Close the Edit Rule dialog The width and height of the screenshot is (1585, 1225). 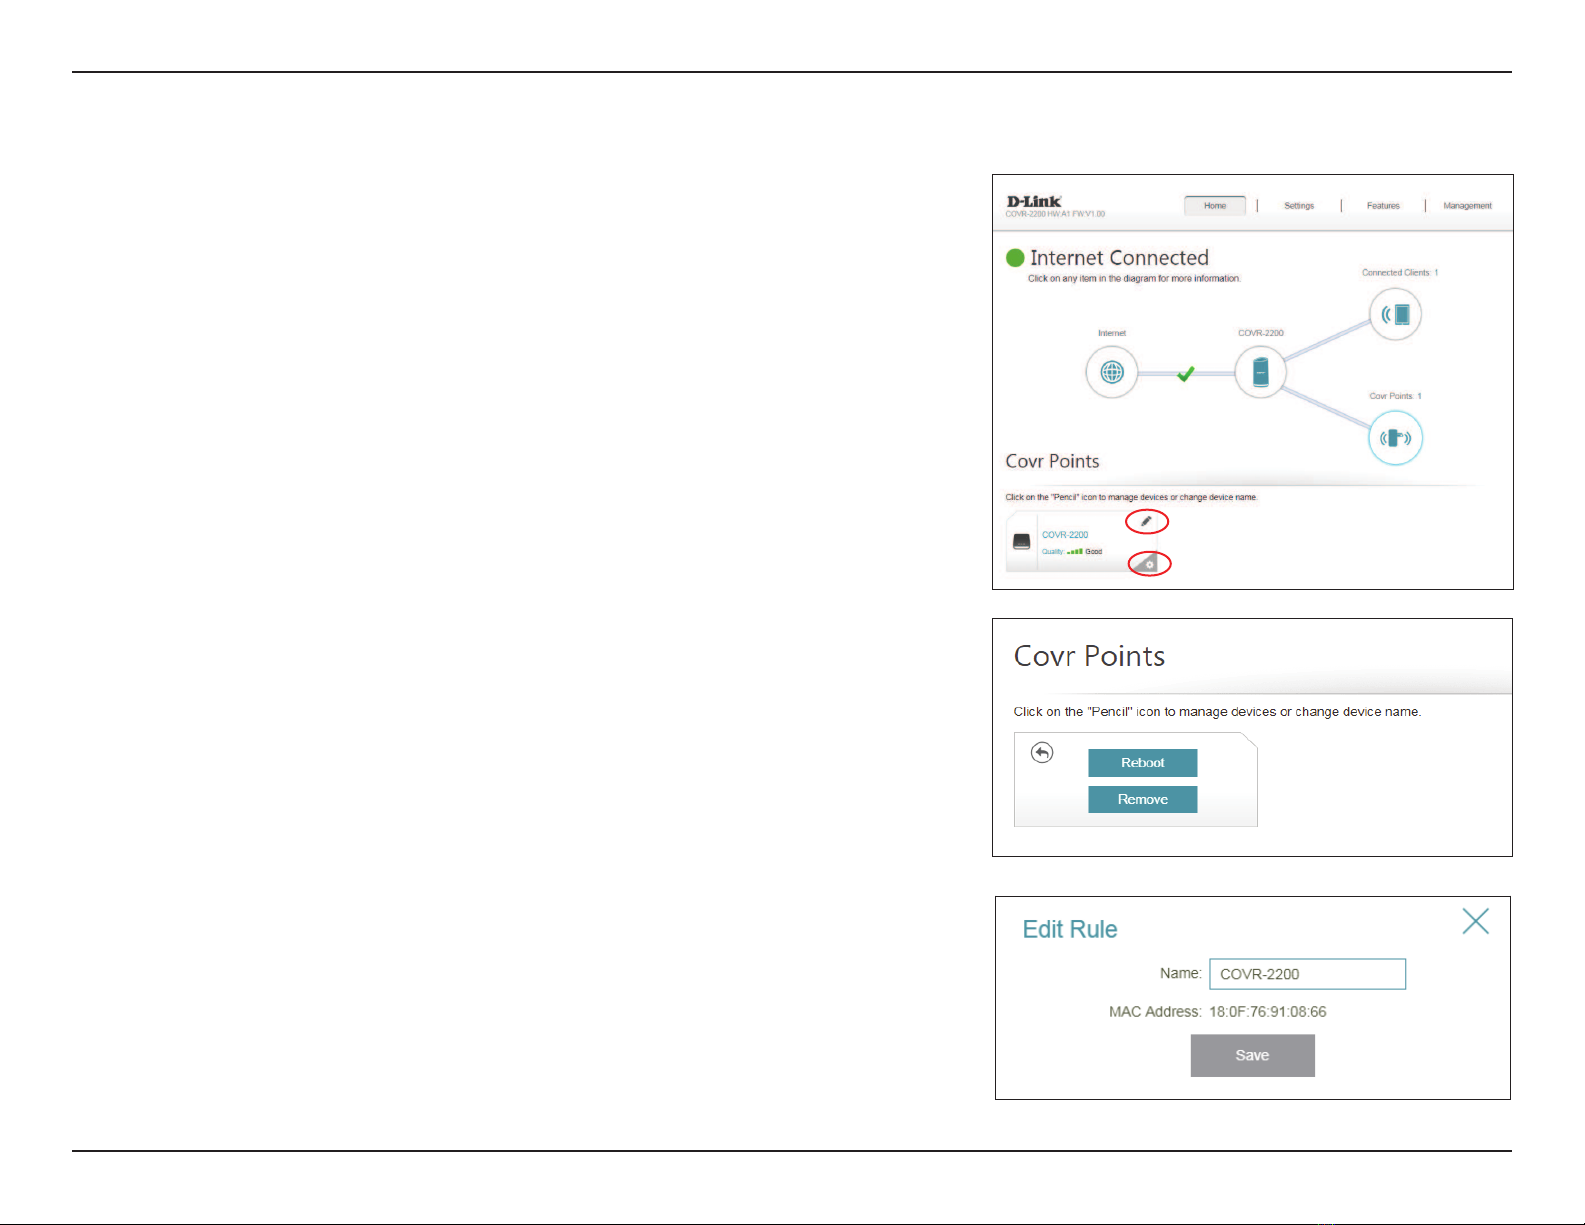[1475, 921]
